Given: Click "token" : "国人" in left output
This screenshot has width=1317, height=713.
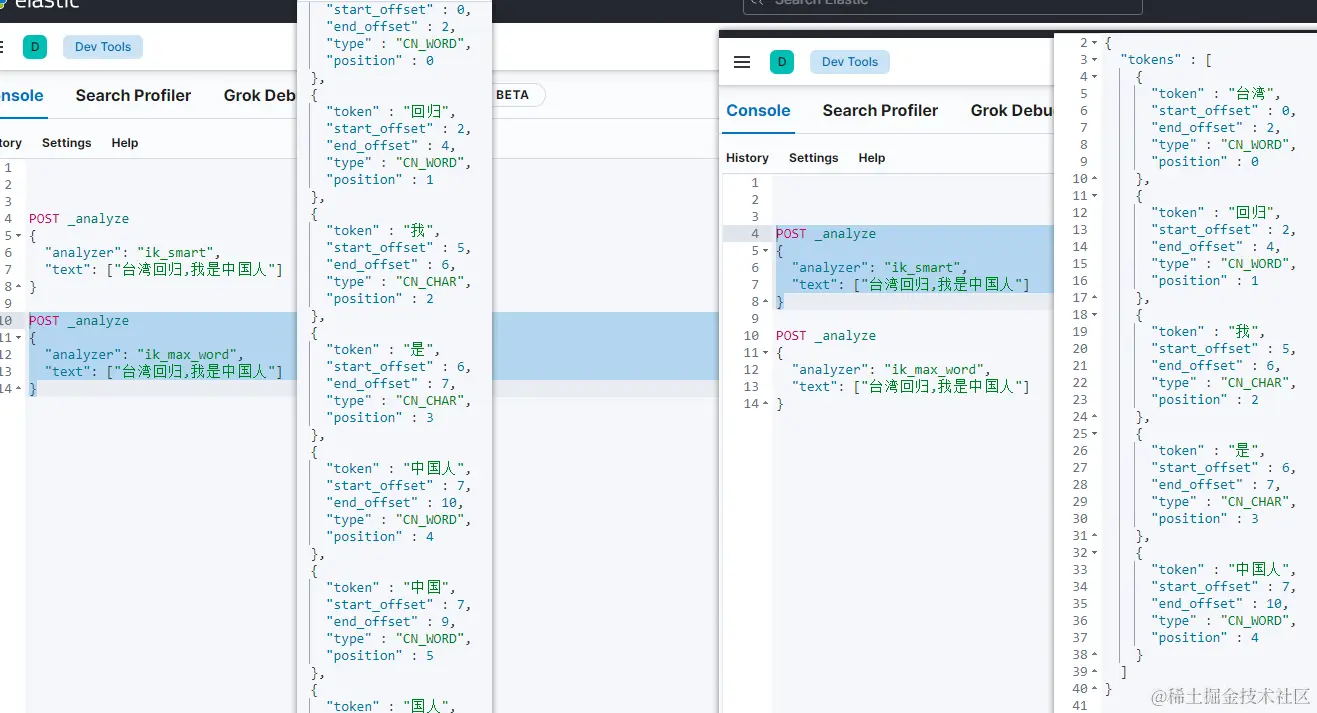Looking at the screenshot, I should pyautogui.click(x=390, y=706).
